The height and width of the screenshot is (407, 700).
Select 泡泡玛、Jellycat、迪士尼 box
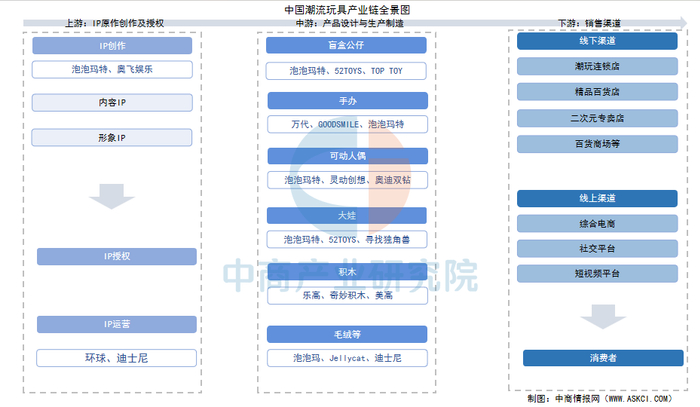(347, 358)
